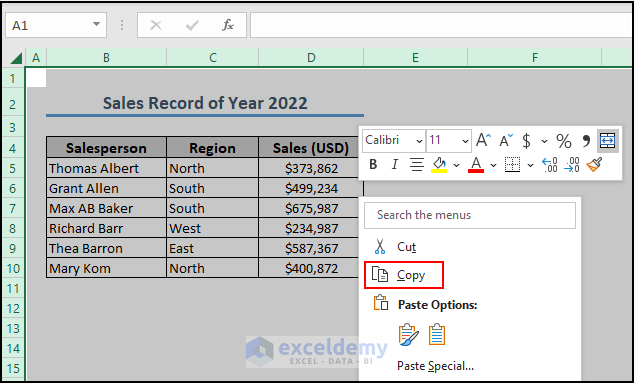Toggle the Merge & Center button
The image size is (634, 383).
(x=608, y=141)
